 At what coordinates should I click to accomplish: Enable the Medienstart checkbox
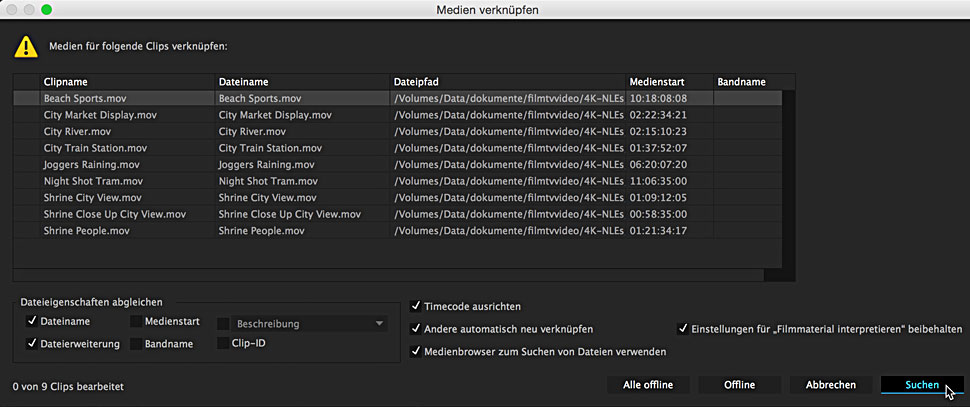136,322
